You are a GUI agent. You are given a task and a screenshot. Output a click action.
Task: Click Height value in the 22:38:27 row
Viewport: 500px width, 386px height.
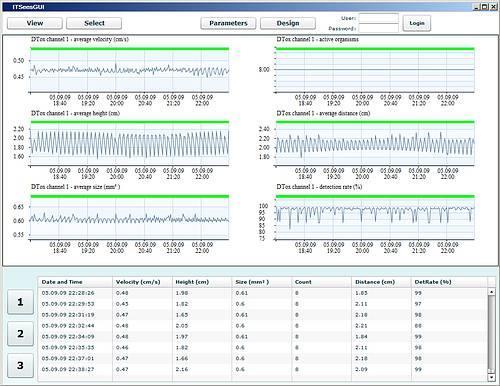(182, 370)
